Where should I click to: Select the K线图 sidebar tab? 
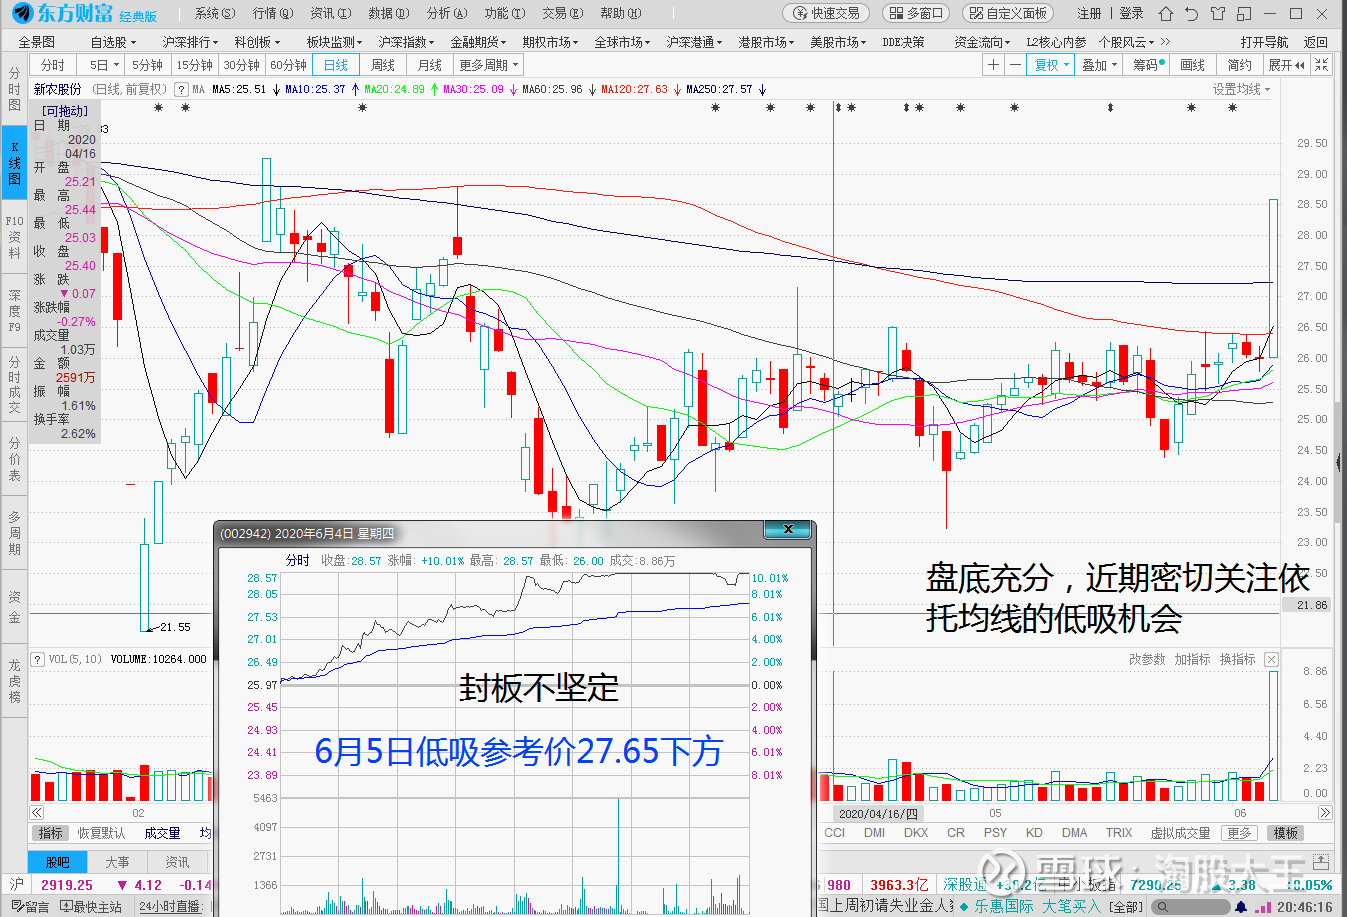tap(14, 162)
